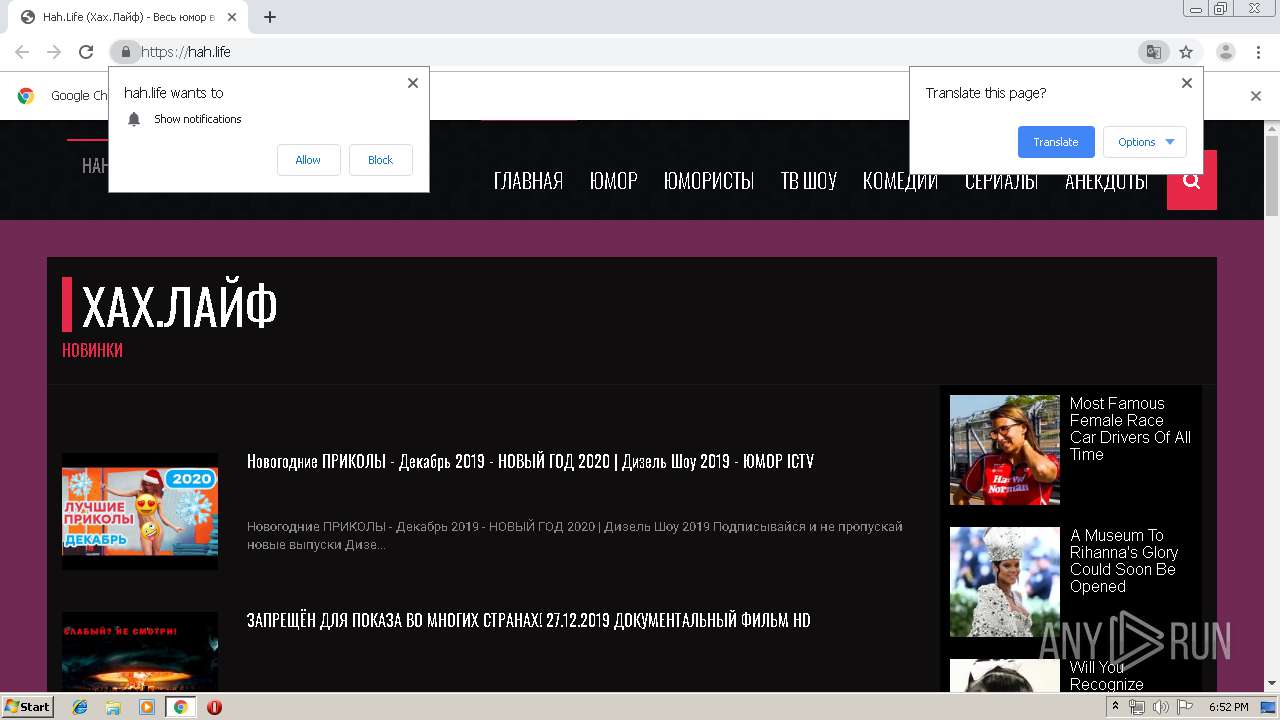Click the scrollbar down arrow
Image resolution: width=1280 pixels, height=720 pixels.
click(x=1272, y=684)
